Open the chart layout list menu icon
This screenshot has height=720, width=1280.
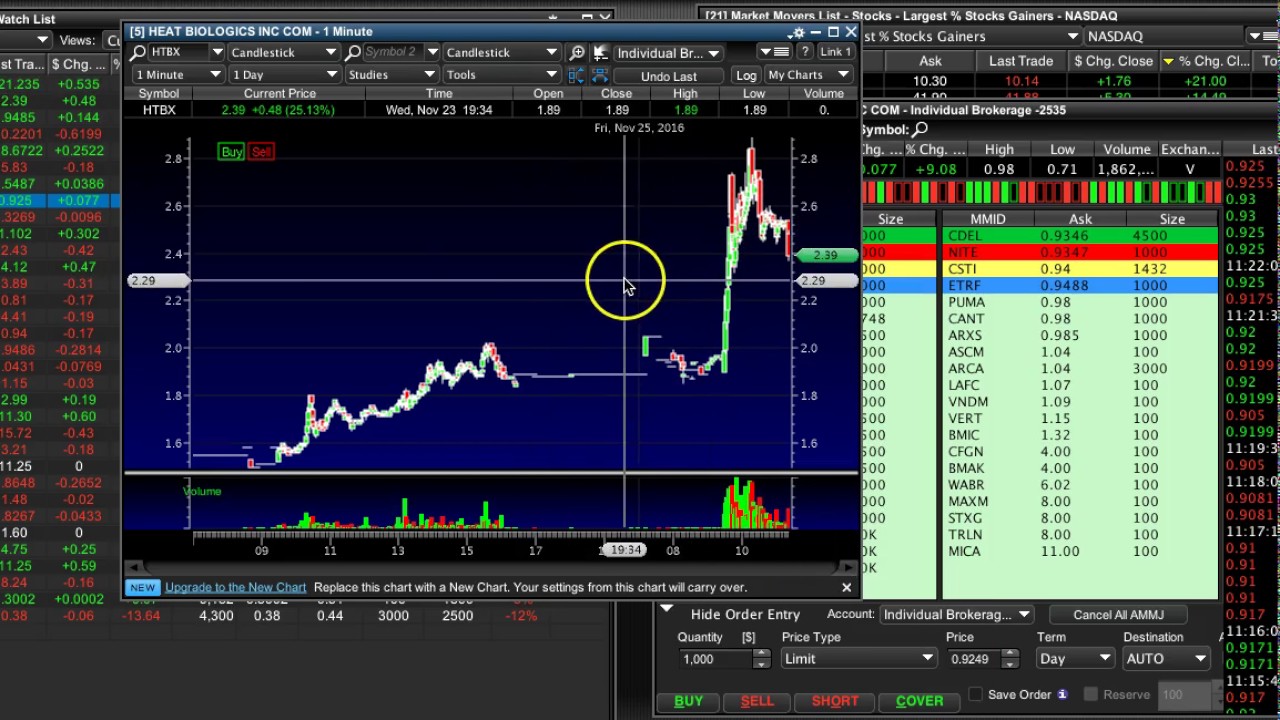click(773, 52)
